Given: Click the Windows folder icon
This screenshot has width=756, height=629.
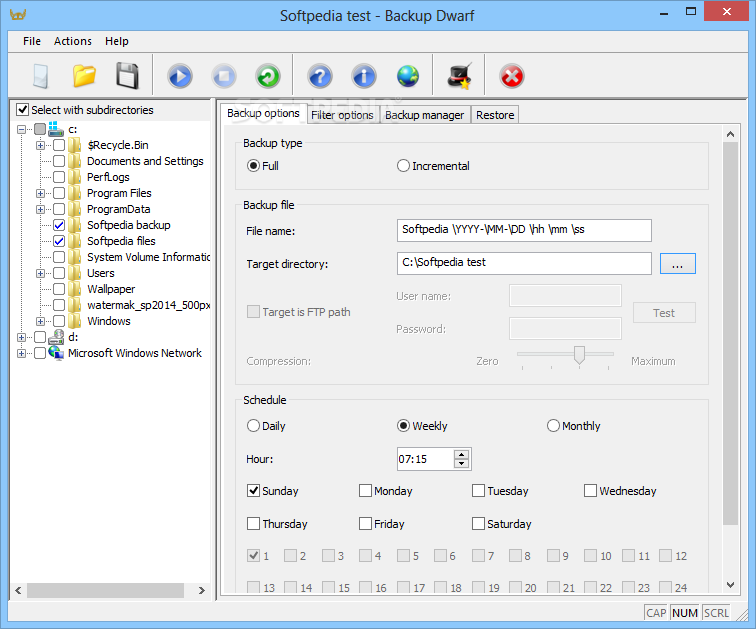Looking at the screenshot, I should [x=75, y=321].
